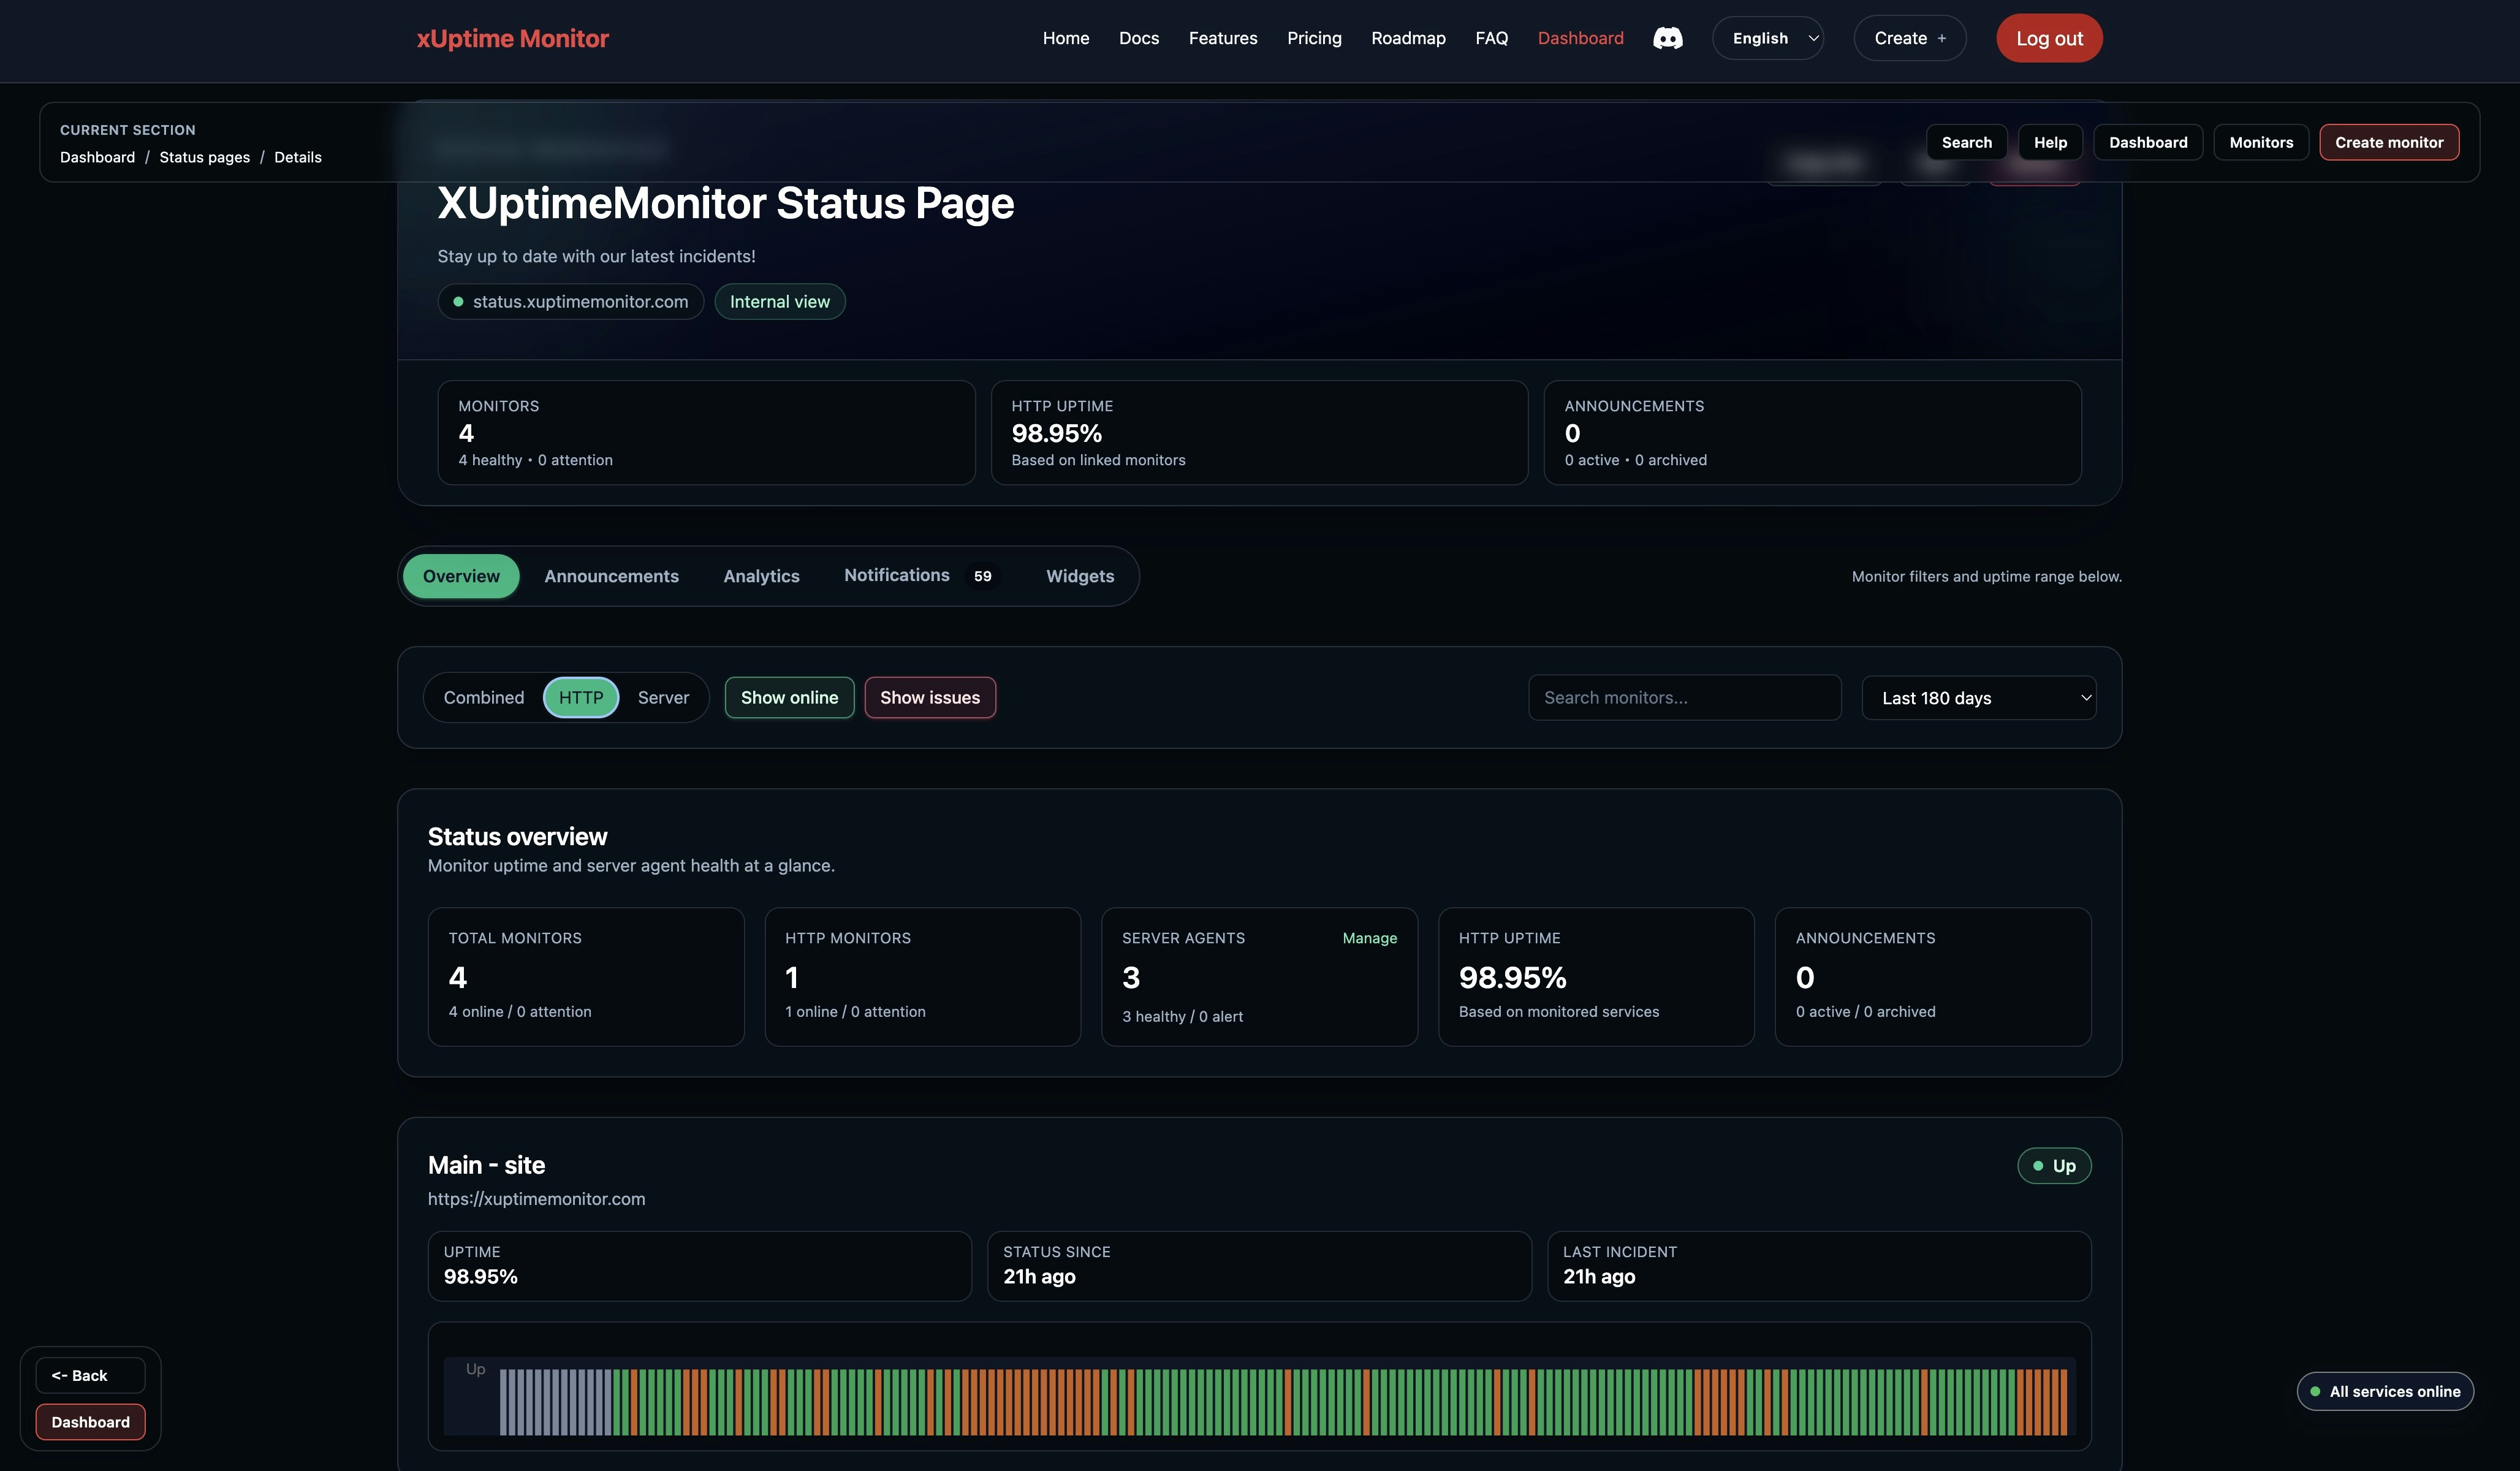Click the xUptime Monitor logo
The image size is (2520, 1471).
point(512,38)
